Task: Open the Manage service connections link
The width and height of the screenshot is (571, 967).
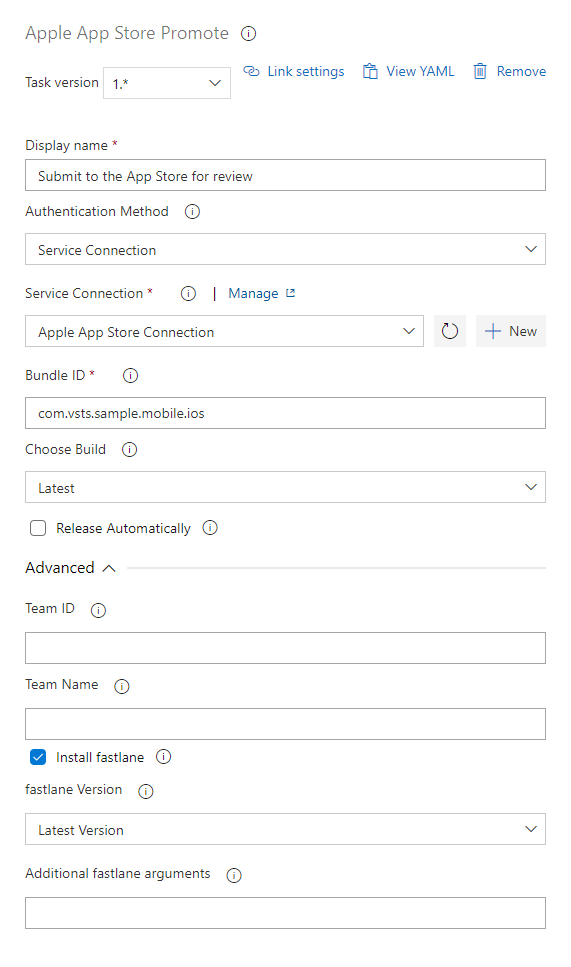Action: 261,294
